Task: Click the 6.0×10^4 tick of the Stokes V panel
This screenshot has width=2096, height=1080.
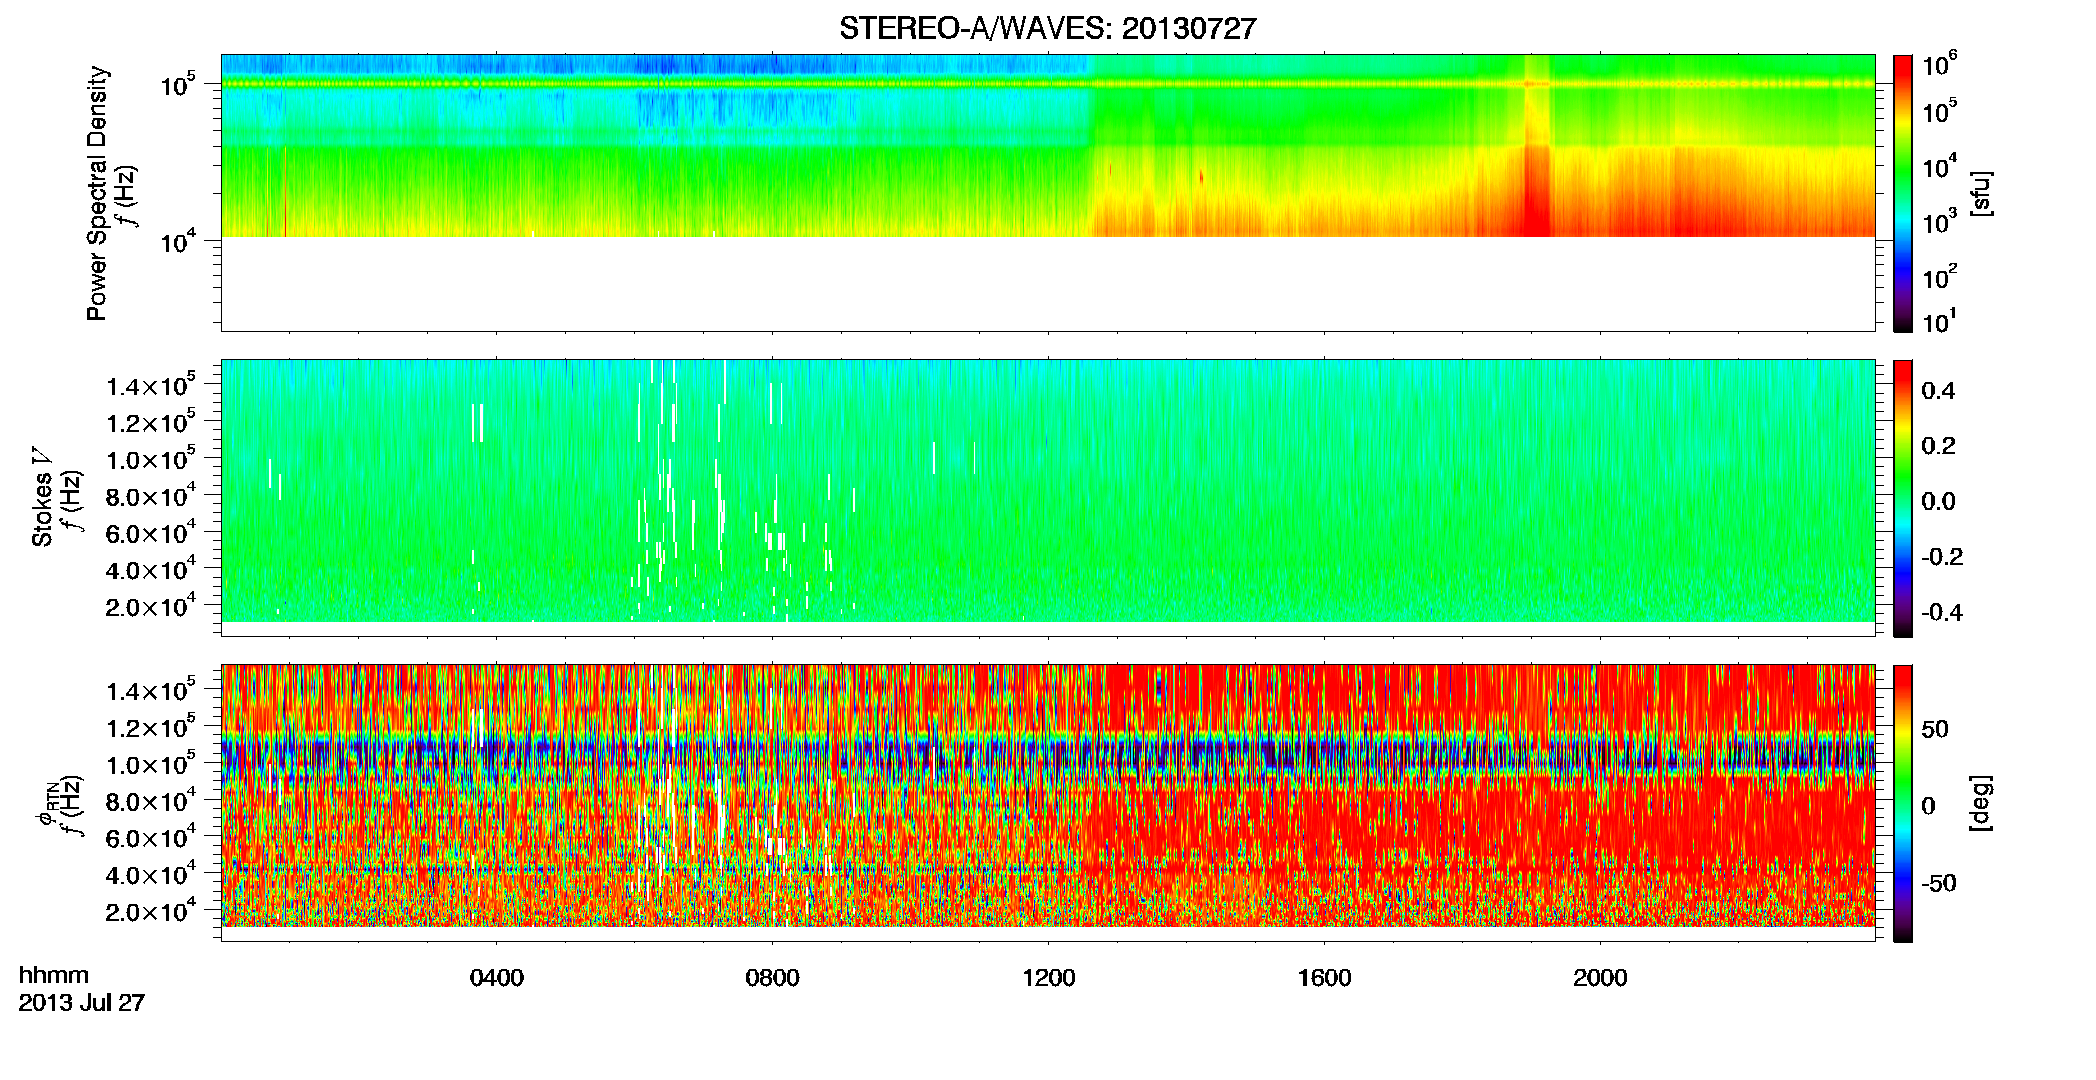Action: [149, 533]
